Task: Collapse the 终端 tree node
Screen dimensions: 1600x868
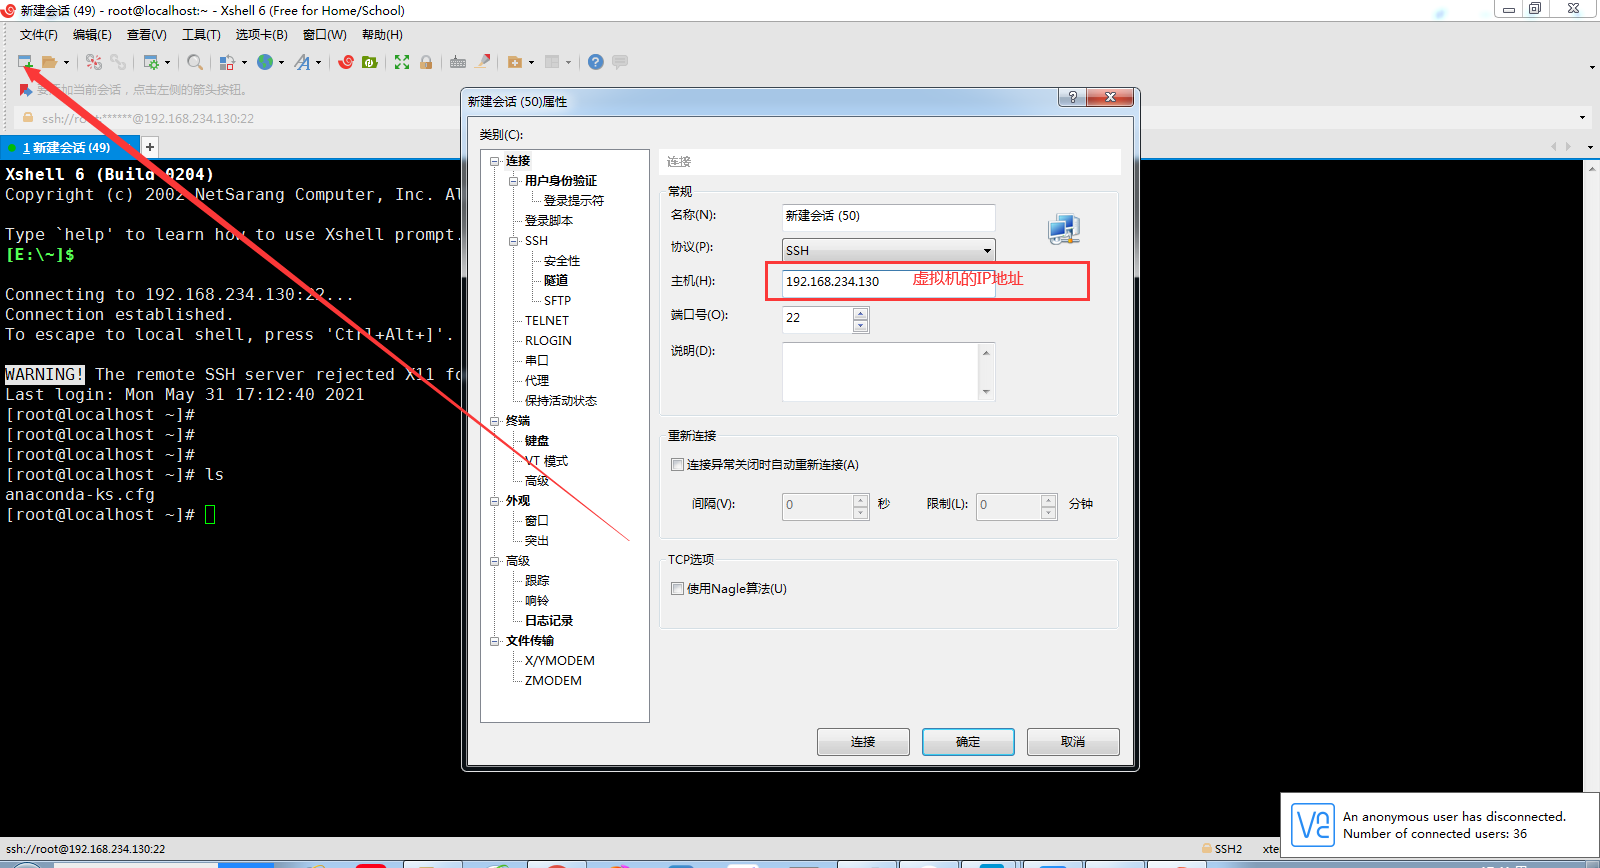Action: (495, 421)
